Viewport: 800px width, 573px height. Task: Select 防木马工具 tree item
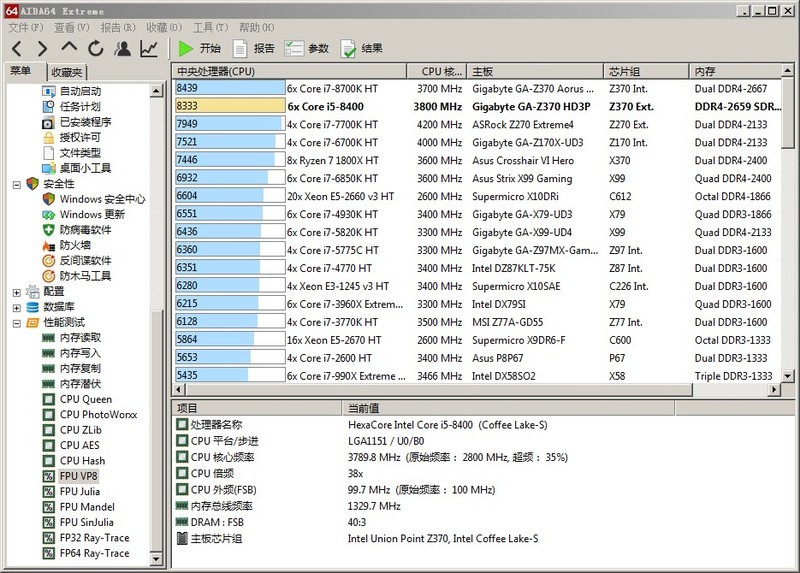coord(85,276)
